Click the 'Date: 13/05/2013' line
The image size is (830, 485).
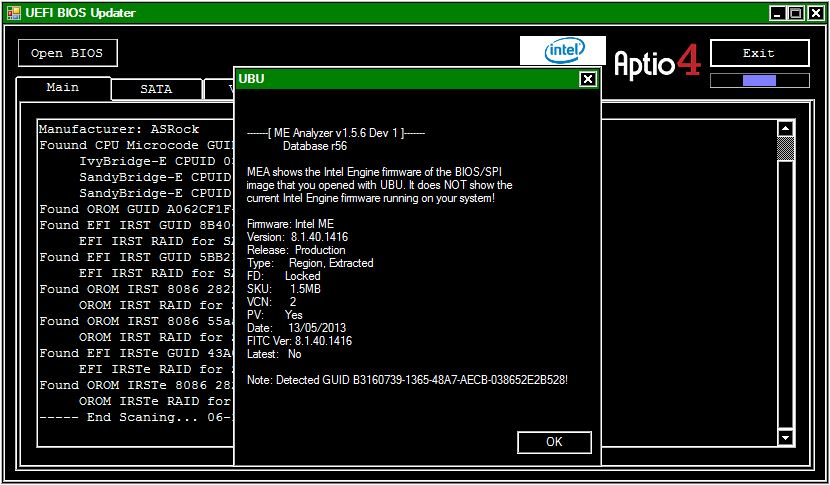pyautogui.click(x=296, y=328)
